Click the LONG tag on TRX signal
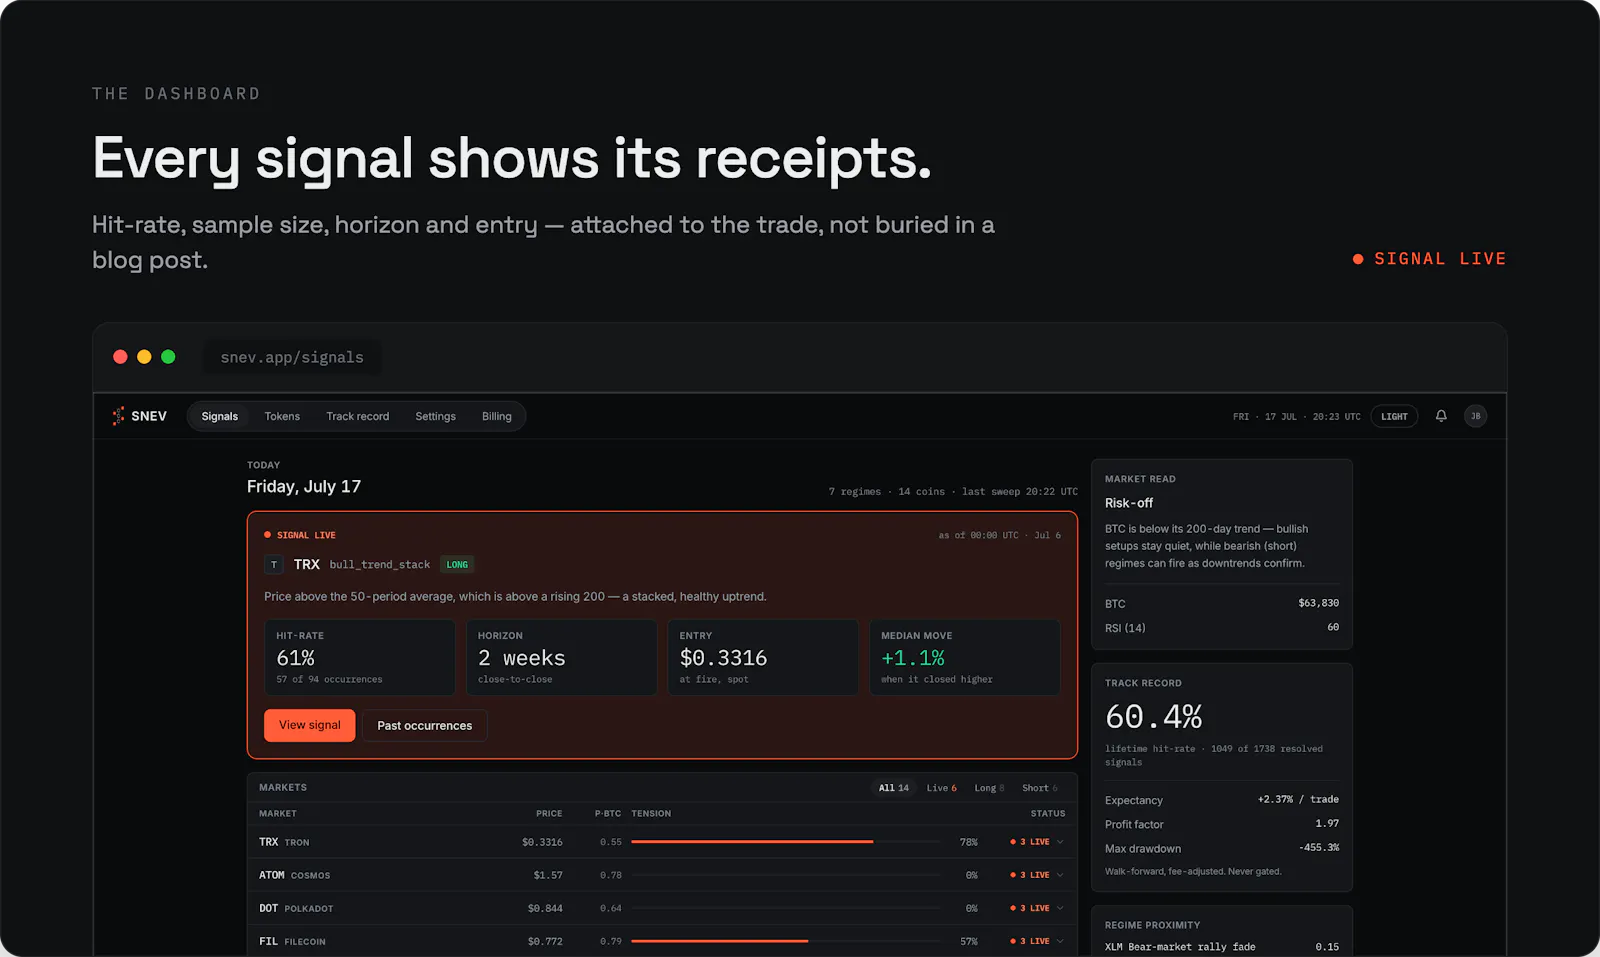Image resolution: width=1600 pixels, height=957 pixels. [457, 565]
